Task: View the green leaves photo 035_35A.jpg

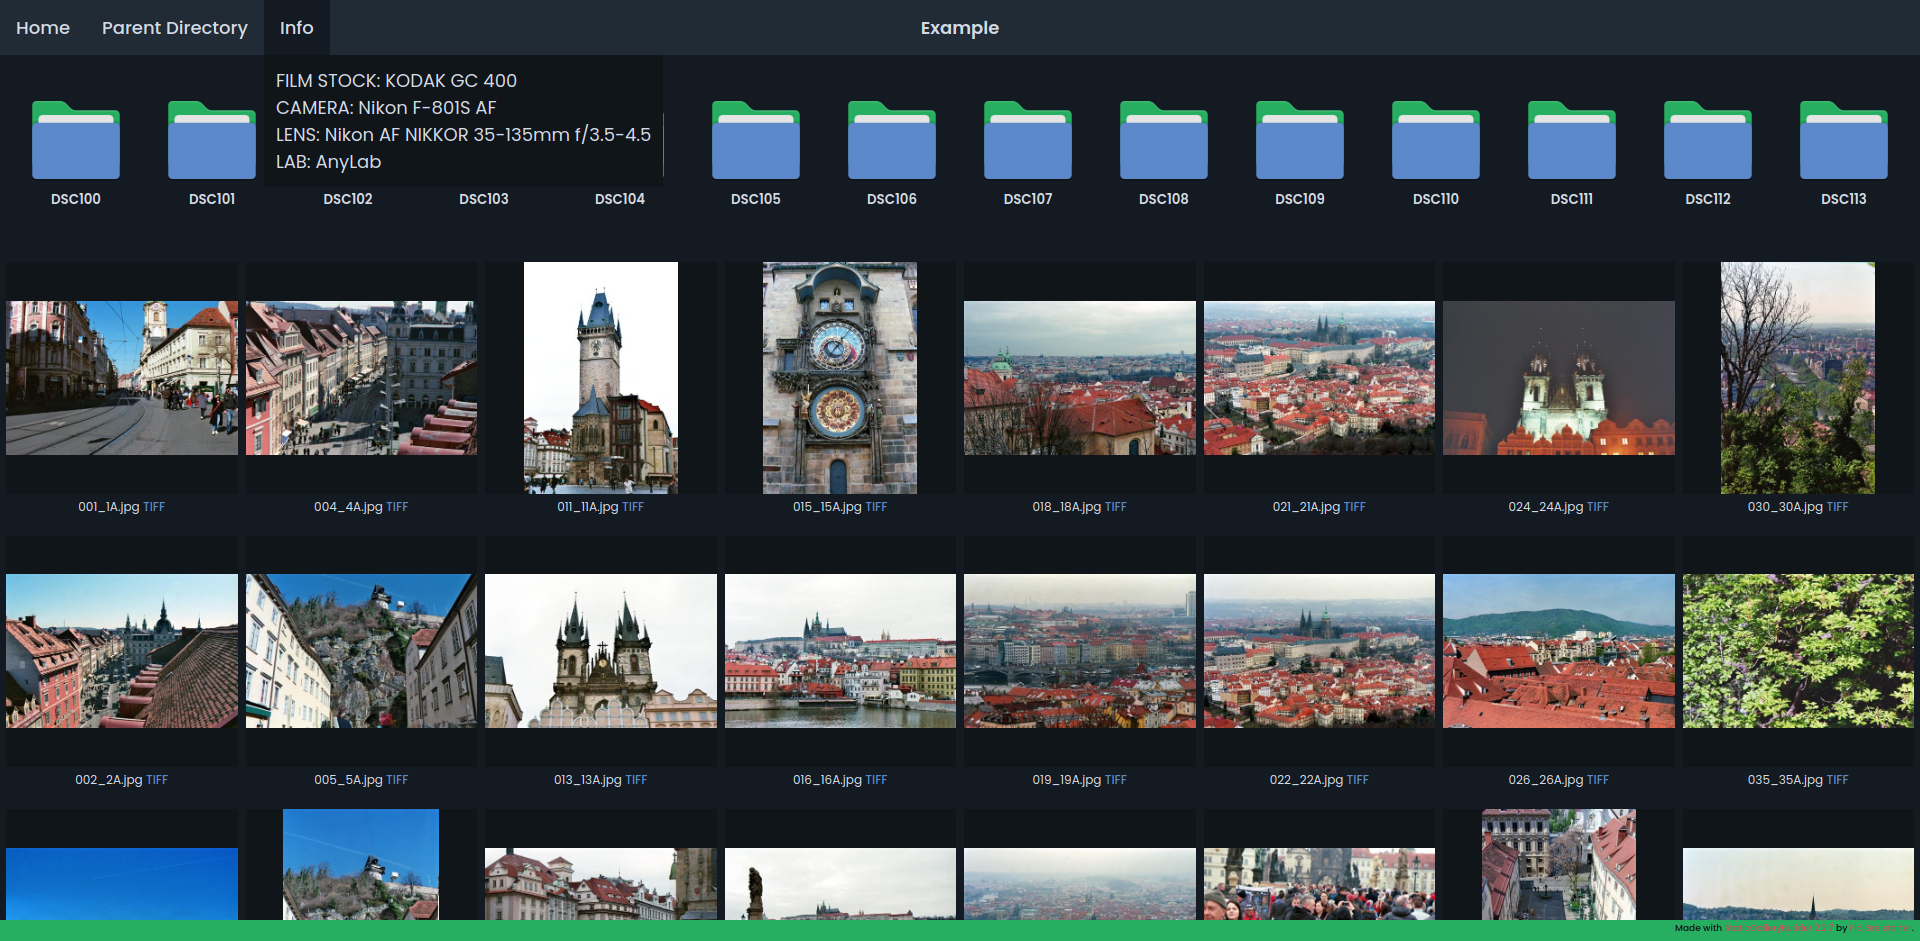Action: point(1798,651)
